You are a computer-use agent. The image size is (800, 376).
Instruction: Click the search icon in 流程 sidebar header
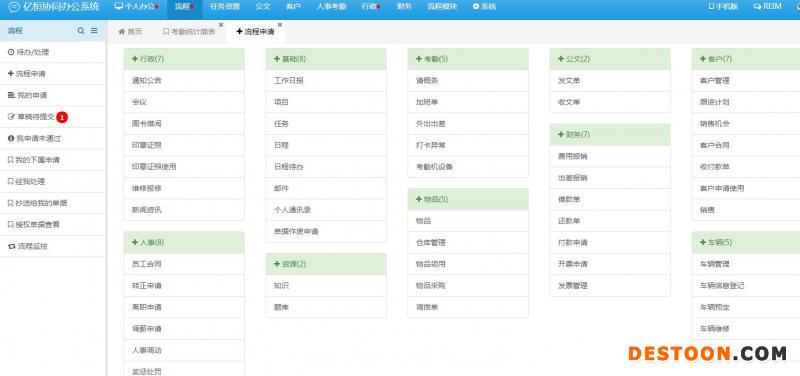pos(81,31)
